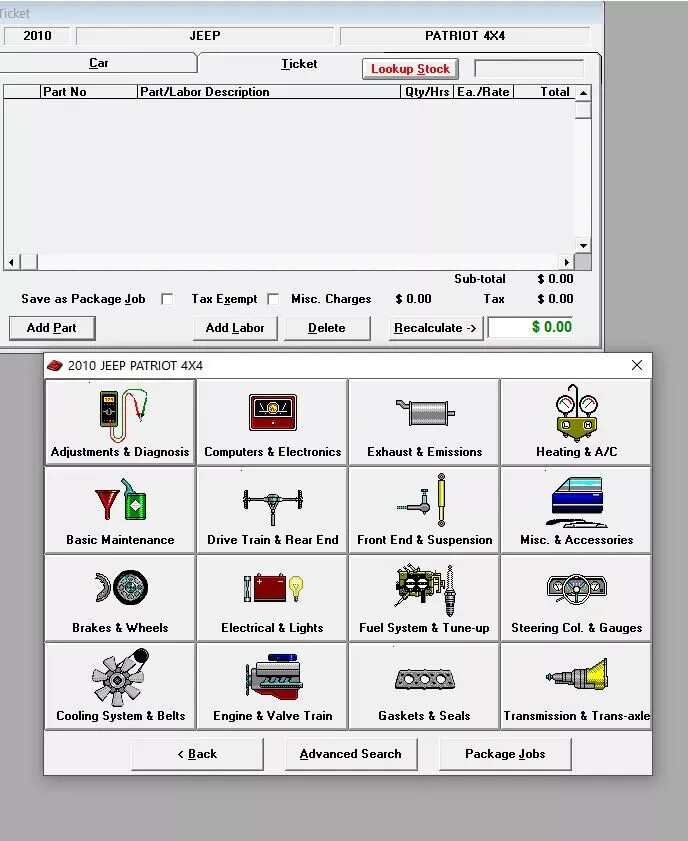Click the Part/Labor Description column header
The height and width of the screenshot is (841, 688).
click(269, 92)
